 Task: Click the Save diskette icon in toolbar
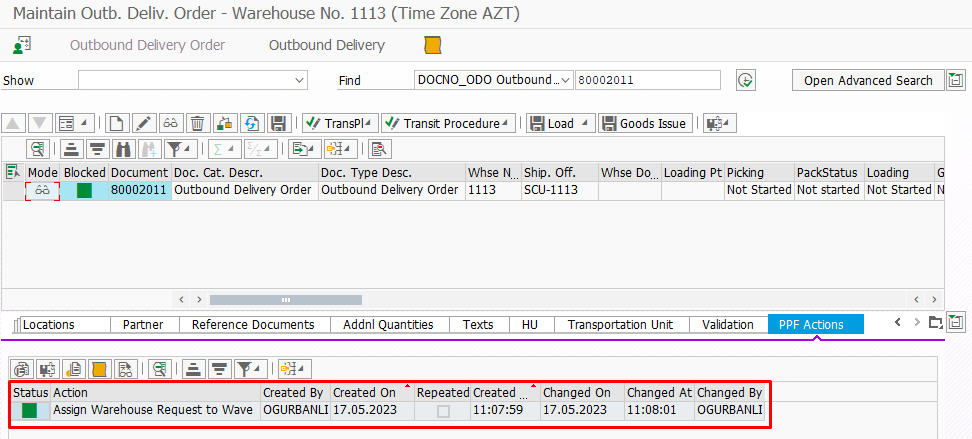279,123
